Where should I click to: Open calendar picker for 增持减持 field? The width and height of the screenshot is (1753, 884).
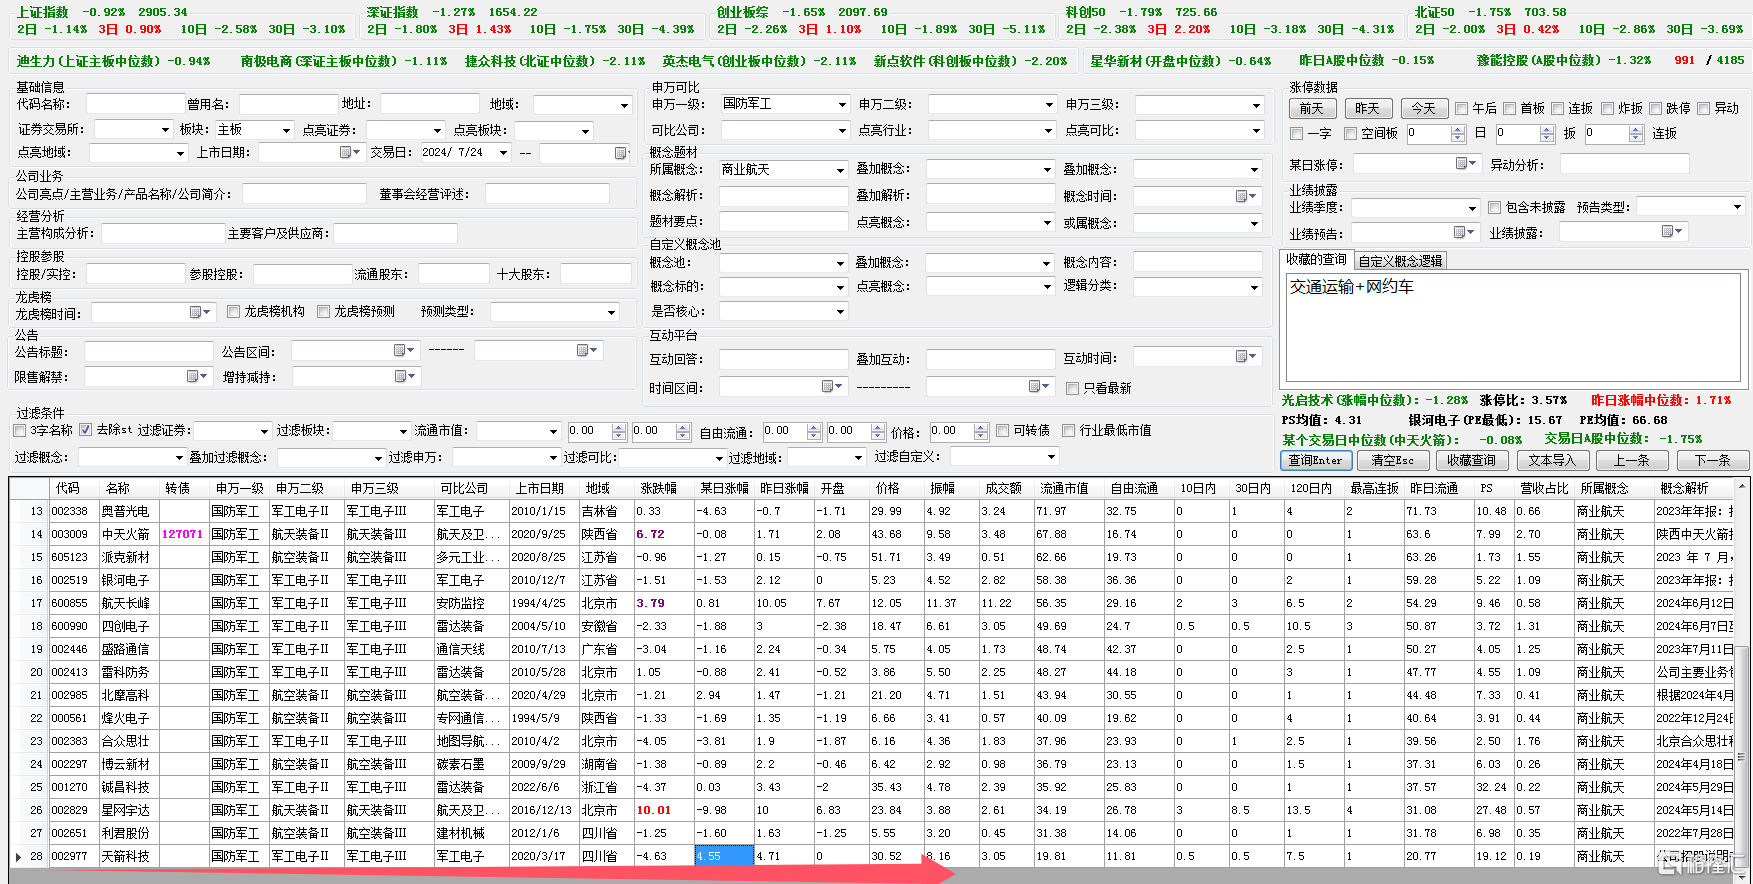tap(403, 376)
